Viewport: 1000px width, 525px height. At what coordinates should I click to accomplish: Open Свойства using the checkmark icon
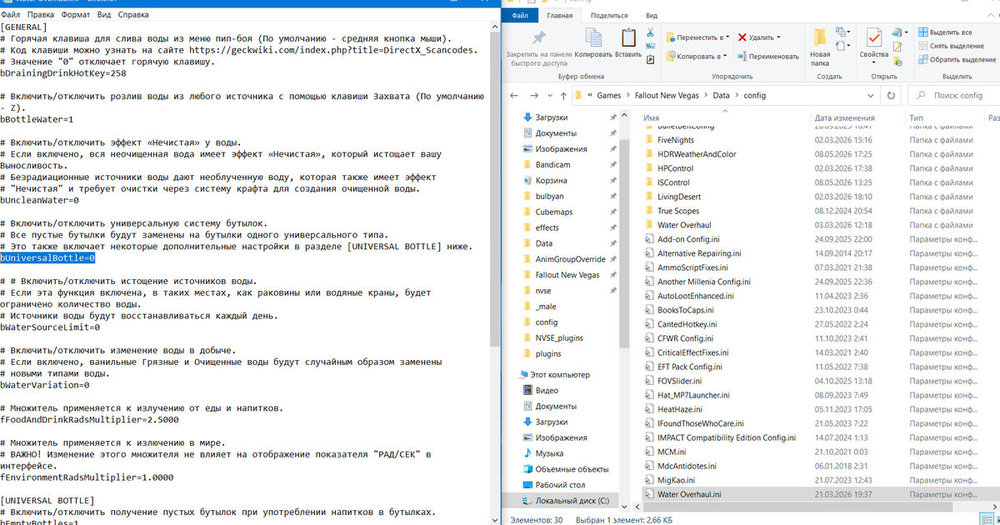(874, 38)
